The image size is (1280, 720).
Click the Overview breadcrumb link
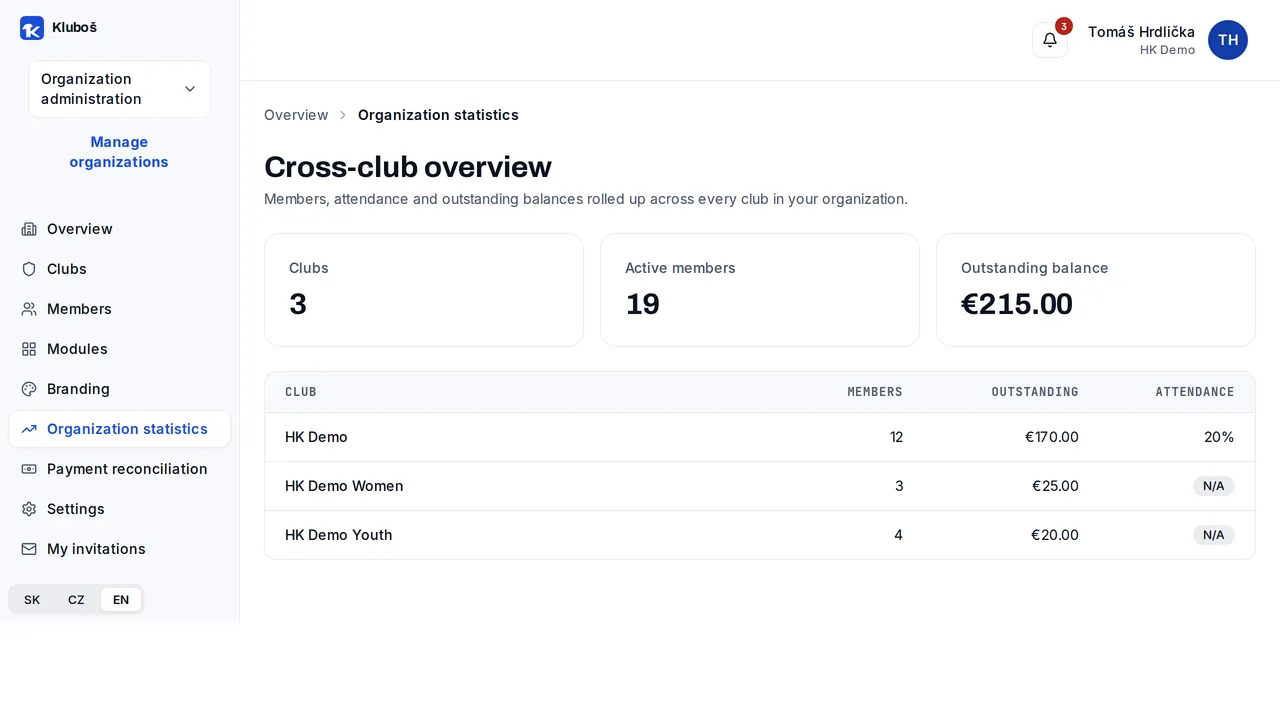[296, 115]
